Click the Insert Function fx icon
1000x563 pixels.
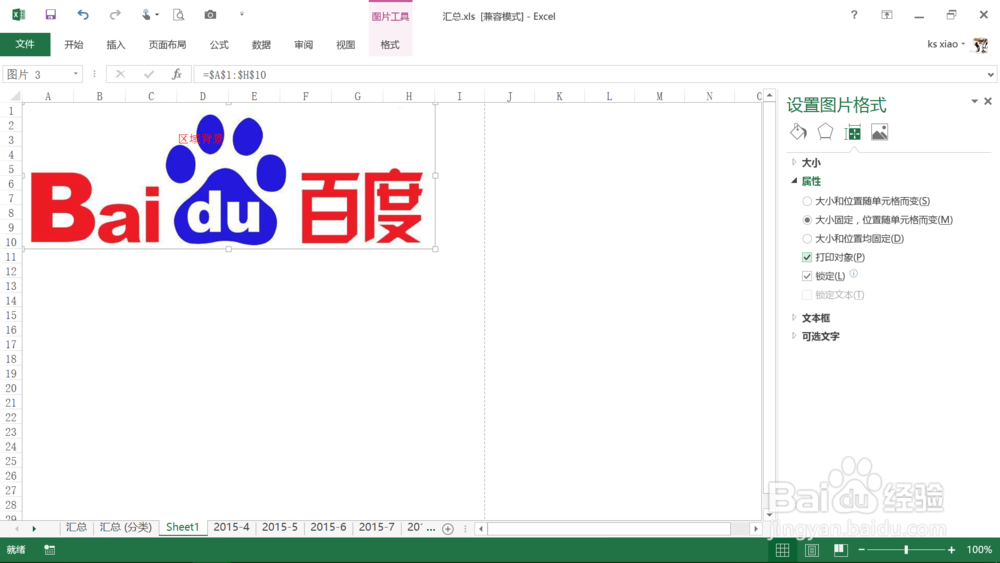coord(177,75)
